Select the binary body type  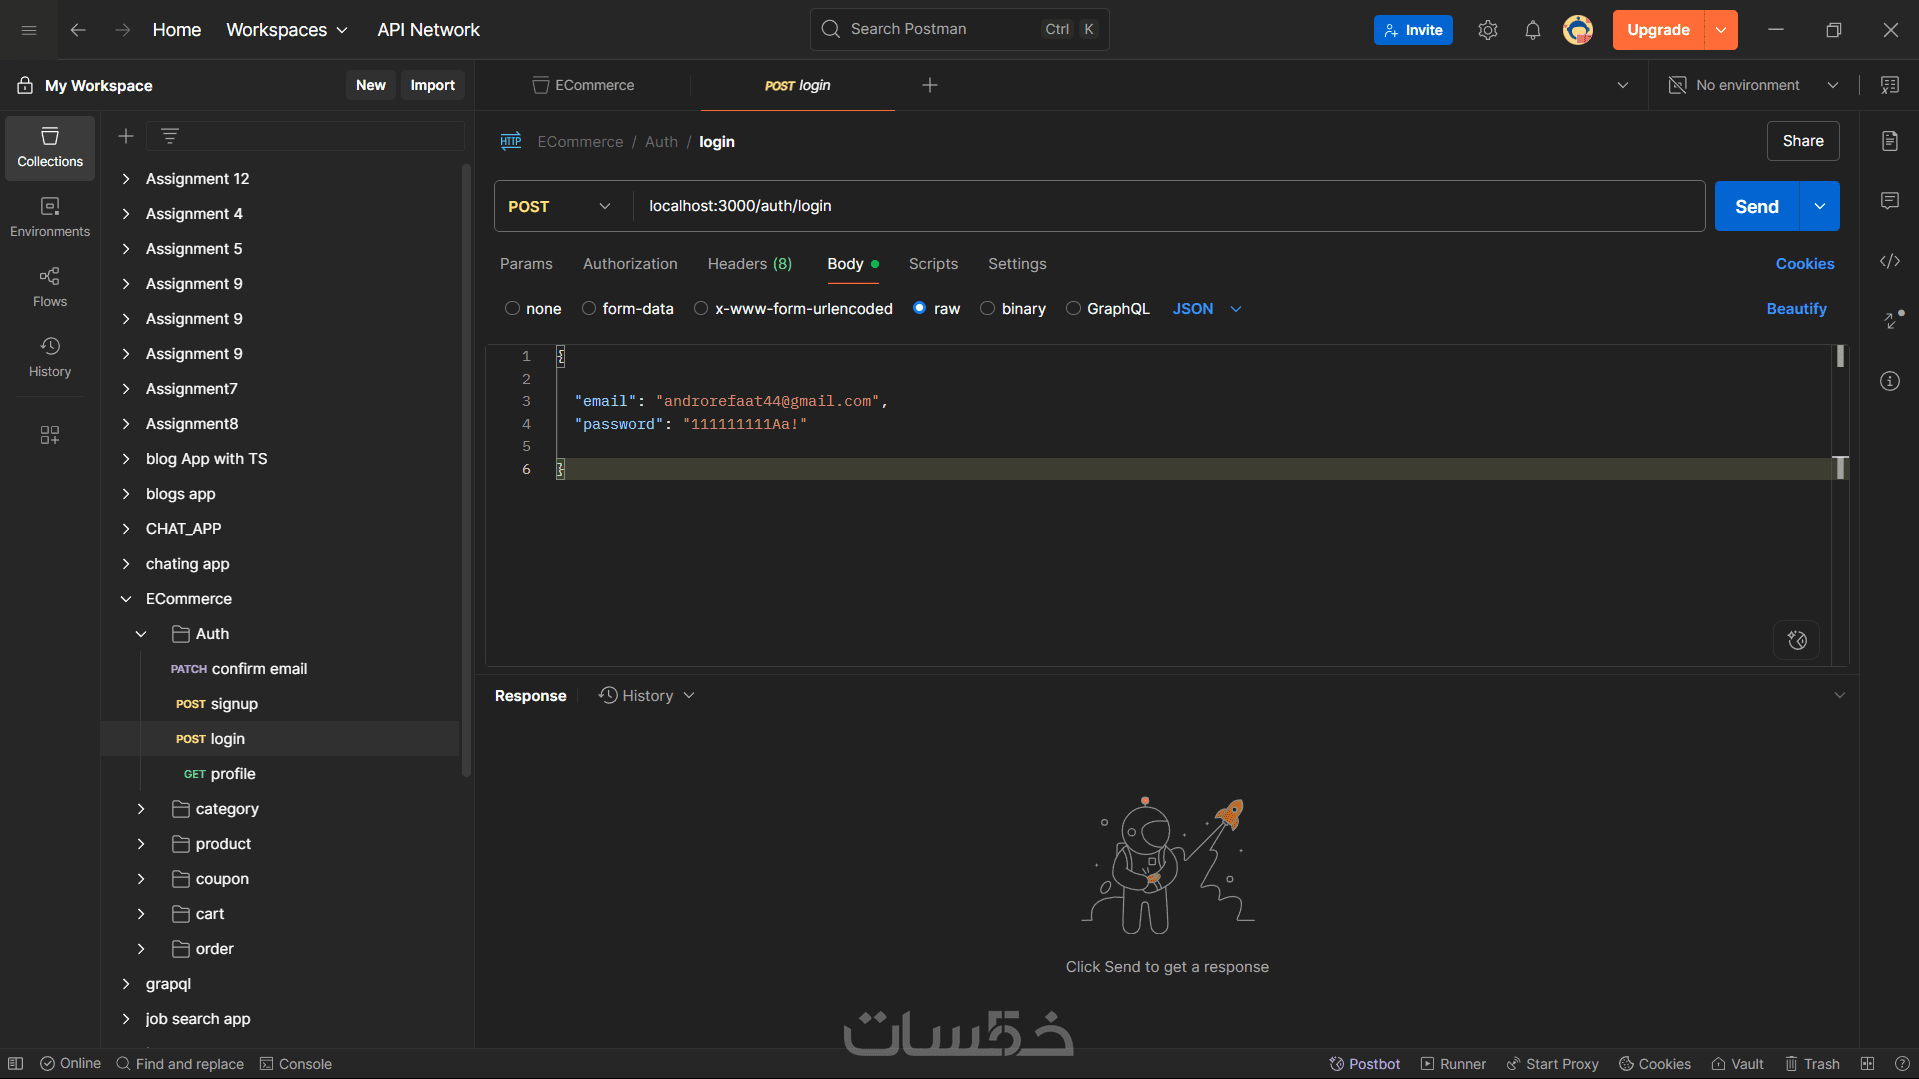coord(988,309)
